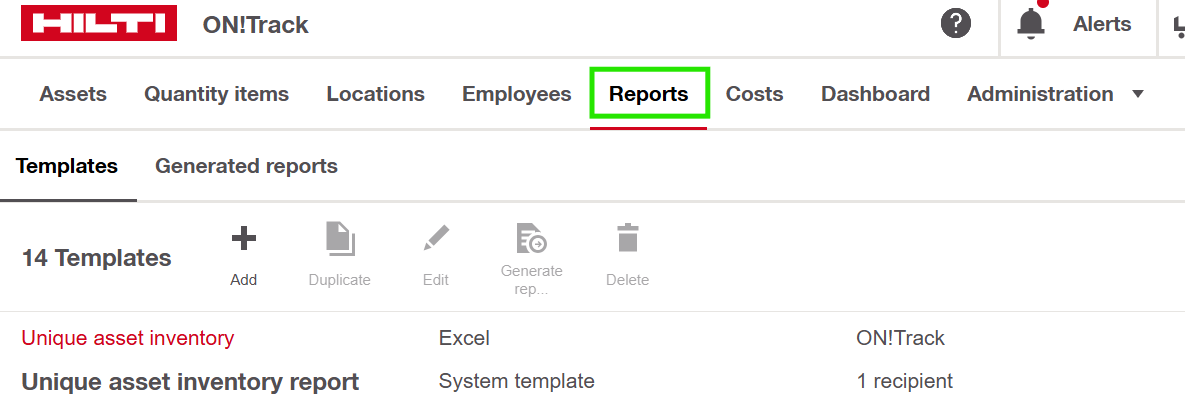Click the alerts bell icon
This screenshot has height=418, width=1185.
pyautogui.click(x=1031, y=24)
